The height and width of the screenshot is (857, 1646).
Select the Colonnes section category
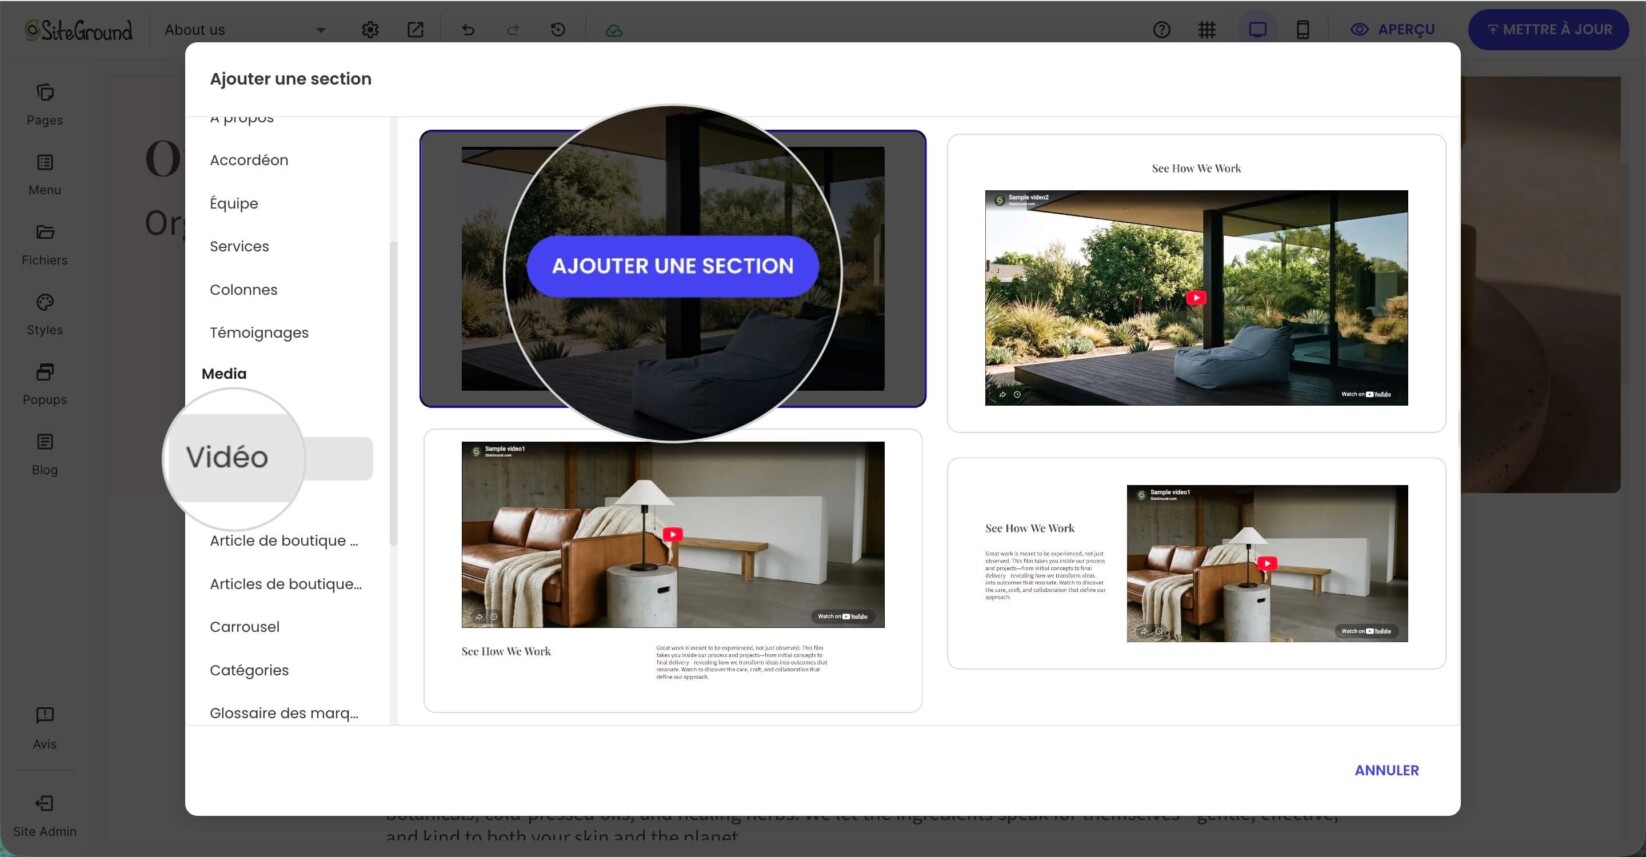(244, 290)
